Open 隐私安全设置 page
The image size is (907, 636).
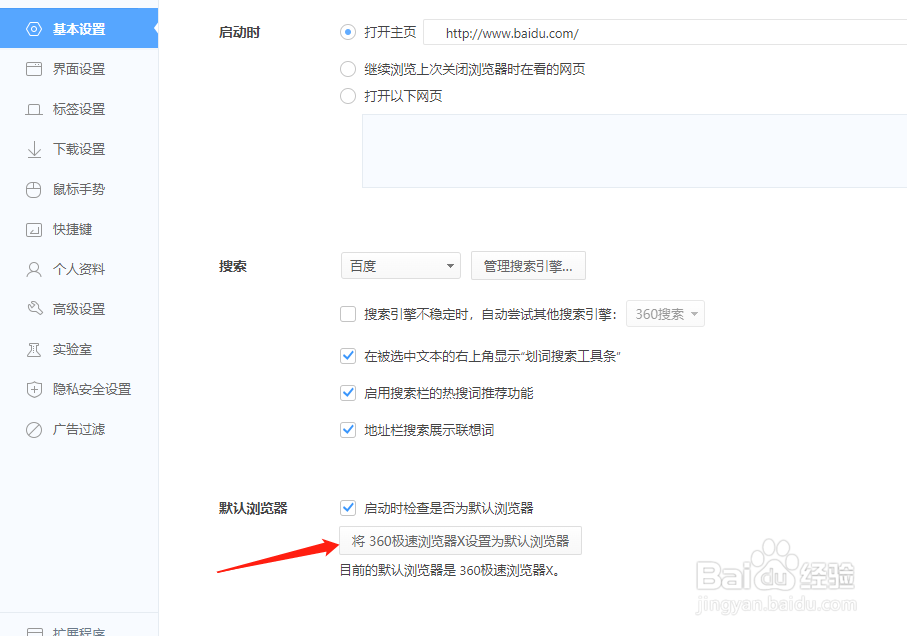(x=79, y=389)
